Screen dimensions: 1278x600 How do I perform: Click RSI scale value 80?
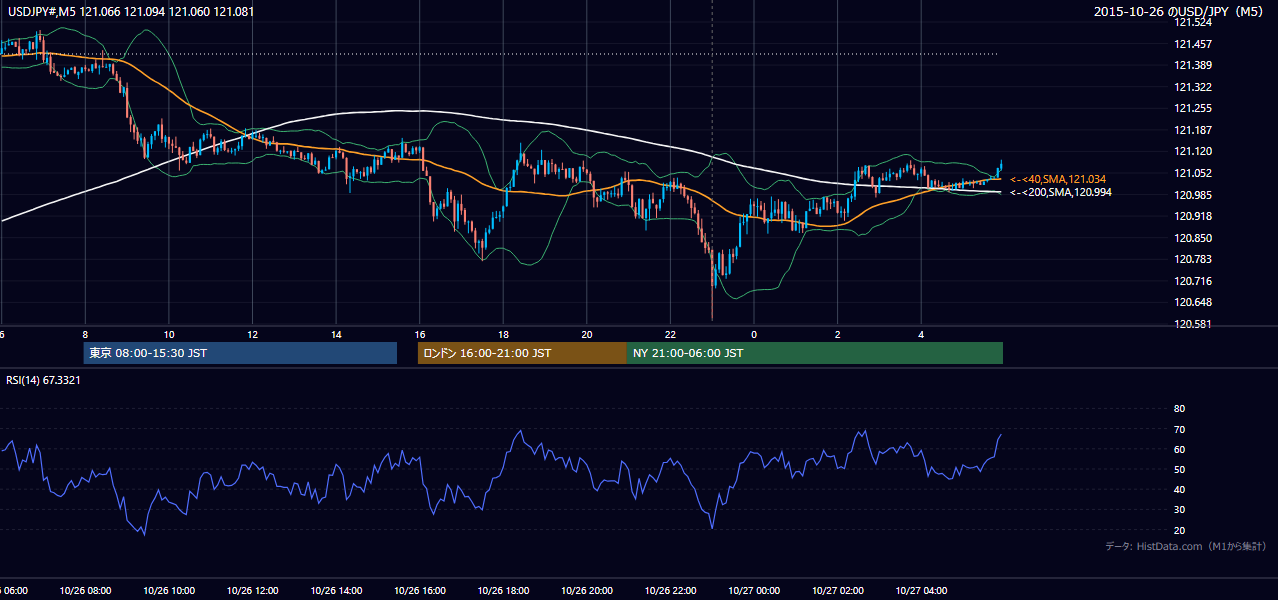point(1179,409)
